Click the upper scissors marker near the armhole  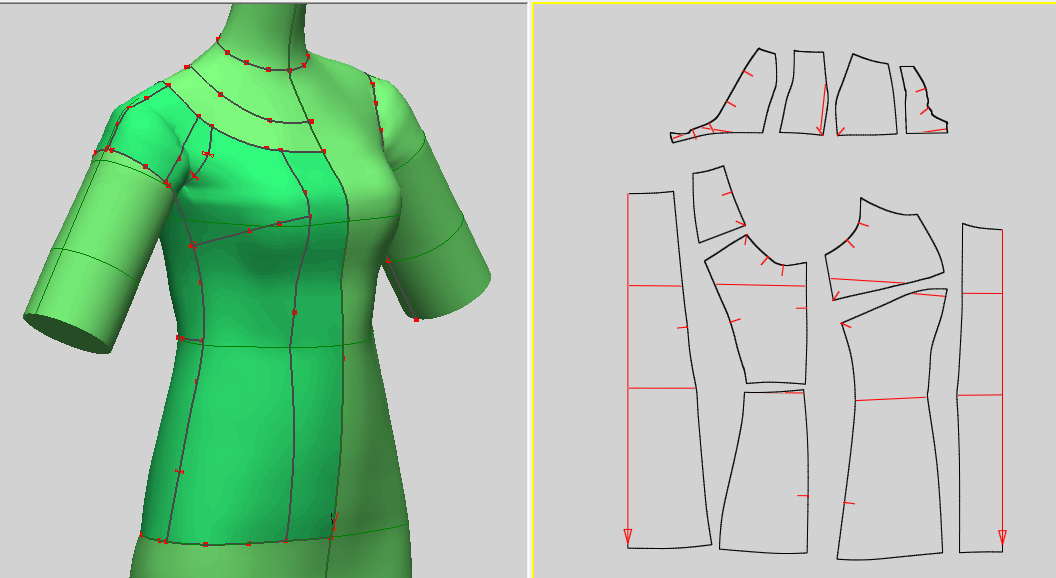pyautogui.click(x=207, y=155)
